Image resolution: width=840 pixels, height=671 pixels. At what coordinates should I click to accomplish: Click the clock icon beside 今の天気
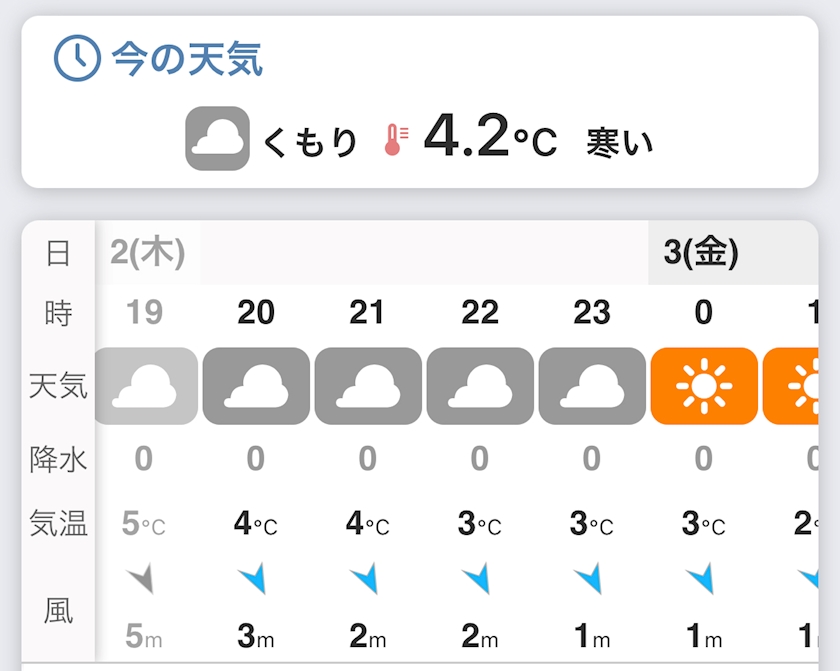tap(77, 59)
